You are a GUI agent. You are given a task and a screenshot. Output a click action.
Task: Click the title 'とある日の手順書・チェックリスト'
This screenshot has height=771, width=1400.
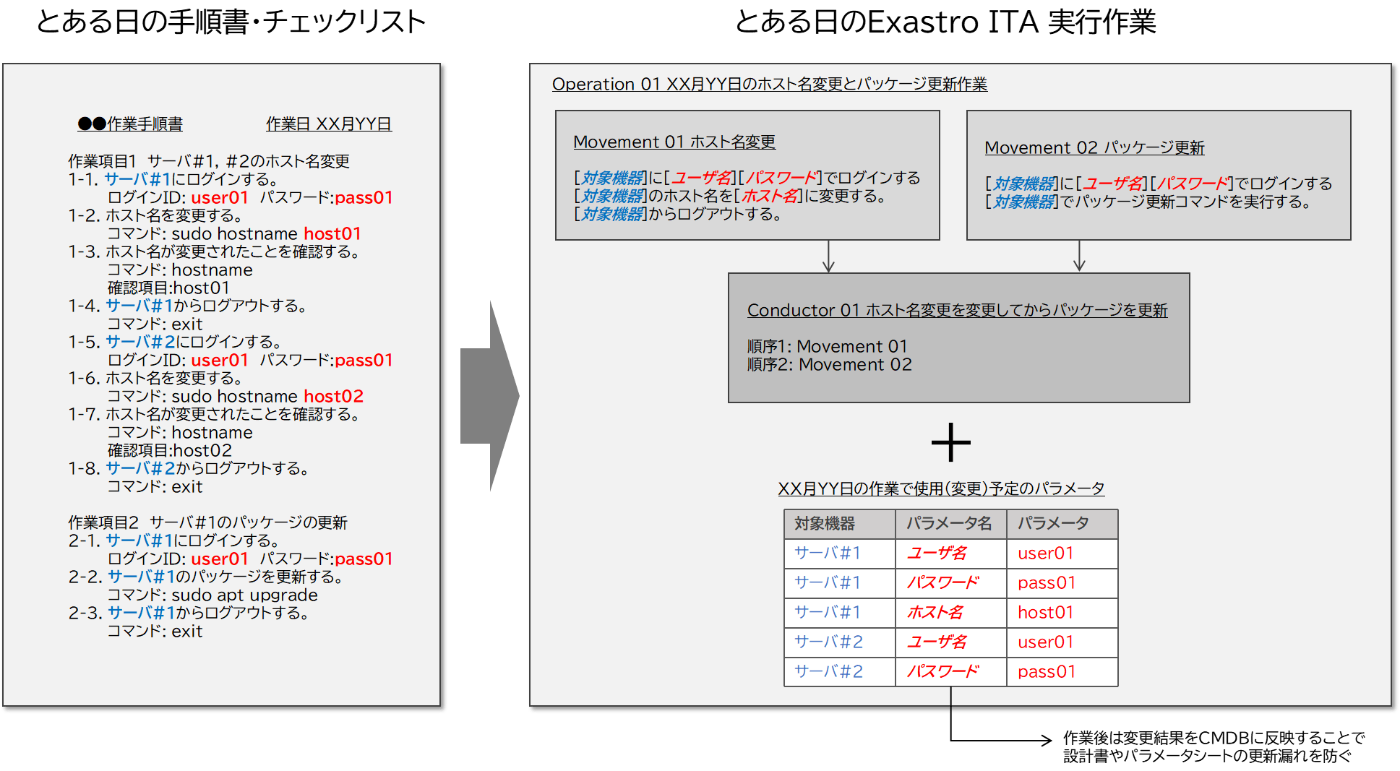(230, 23)
